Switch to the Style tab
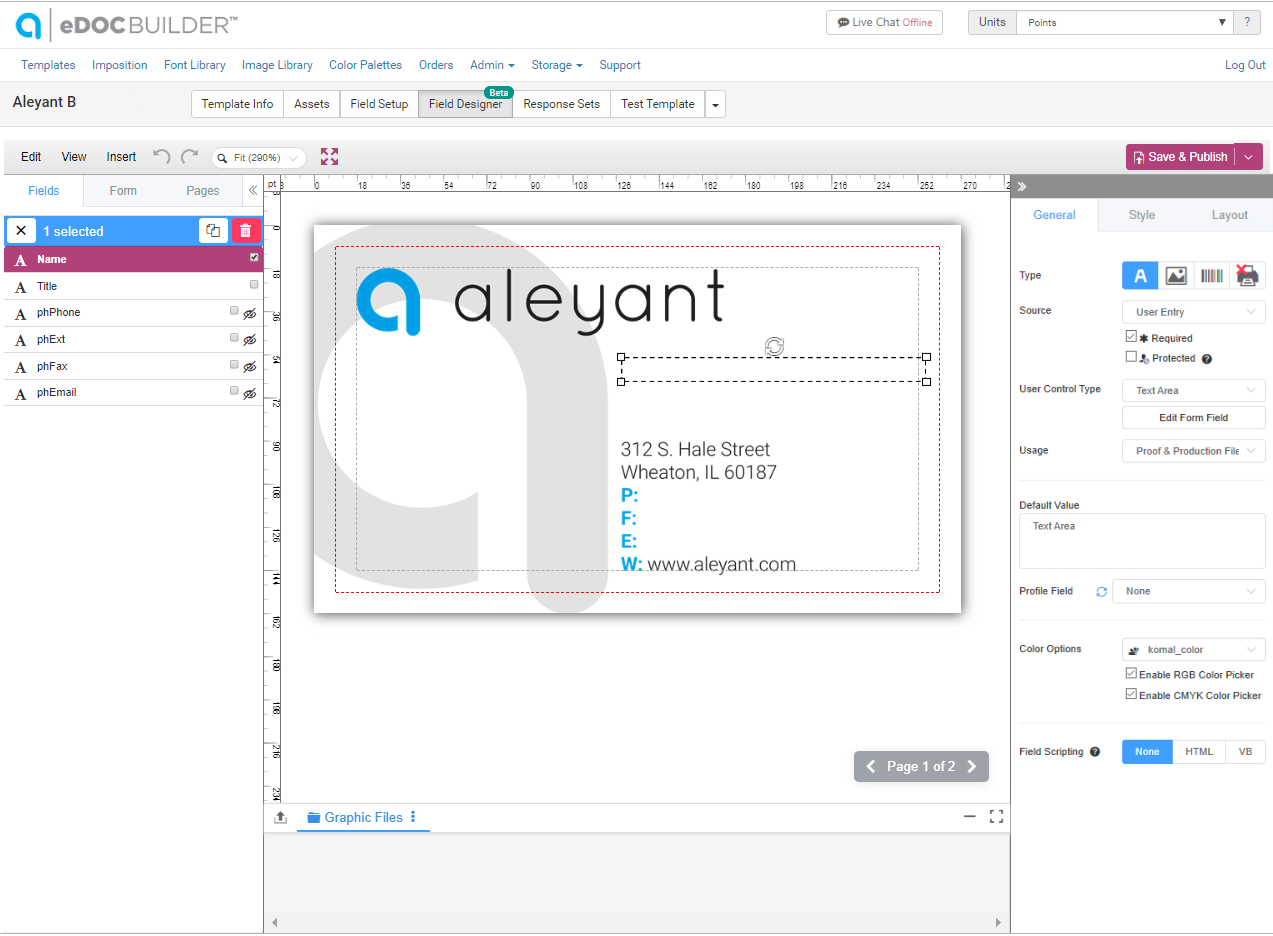Screen dimensions: 1273x936 coord(1141,215)
